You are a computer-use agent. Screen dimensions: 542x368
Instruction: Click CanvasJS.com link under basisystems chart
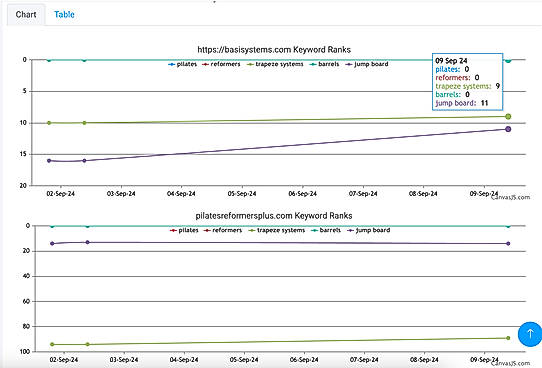(511, 197)
